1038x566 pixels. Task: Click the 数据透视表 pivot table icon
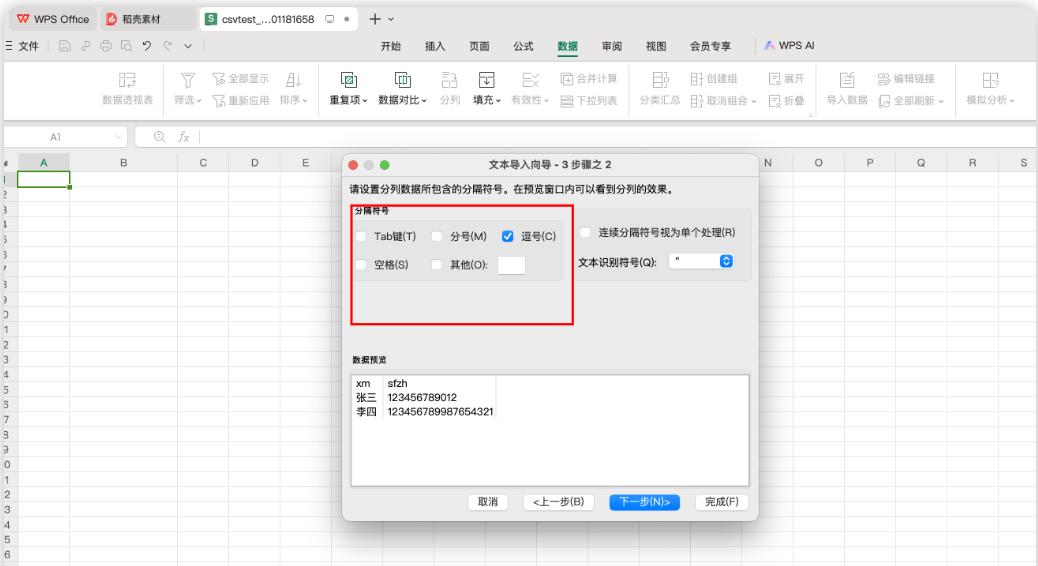(127, 81)
